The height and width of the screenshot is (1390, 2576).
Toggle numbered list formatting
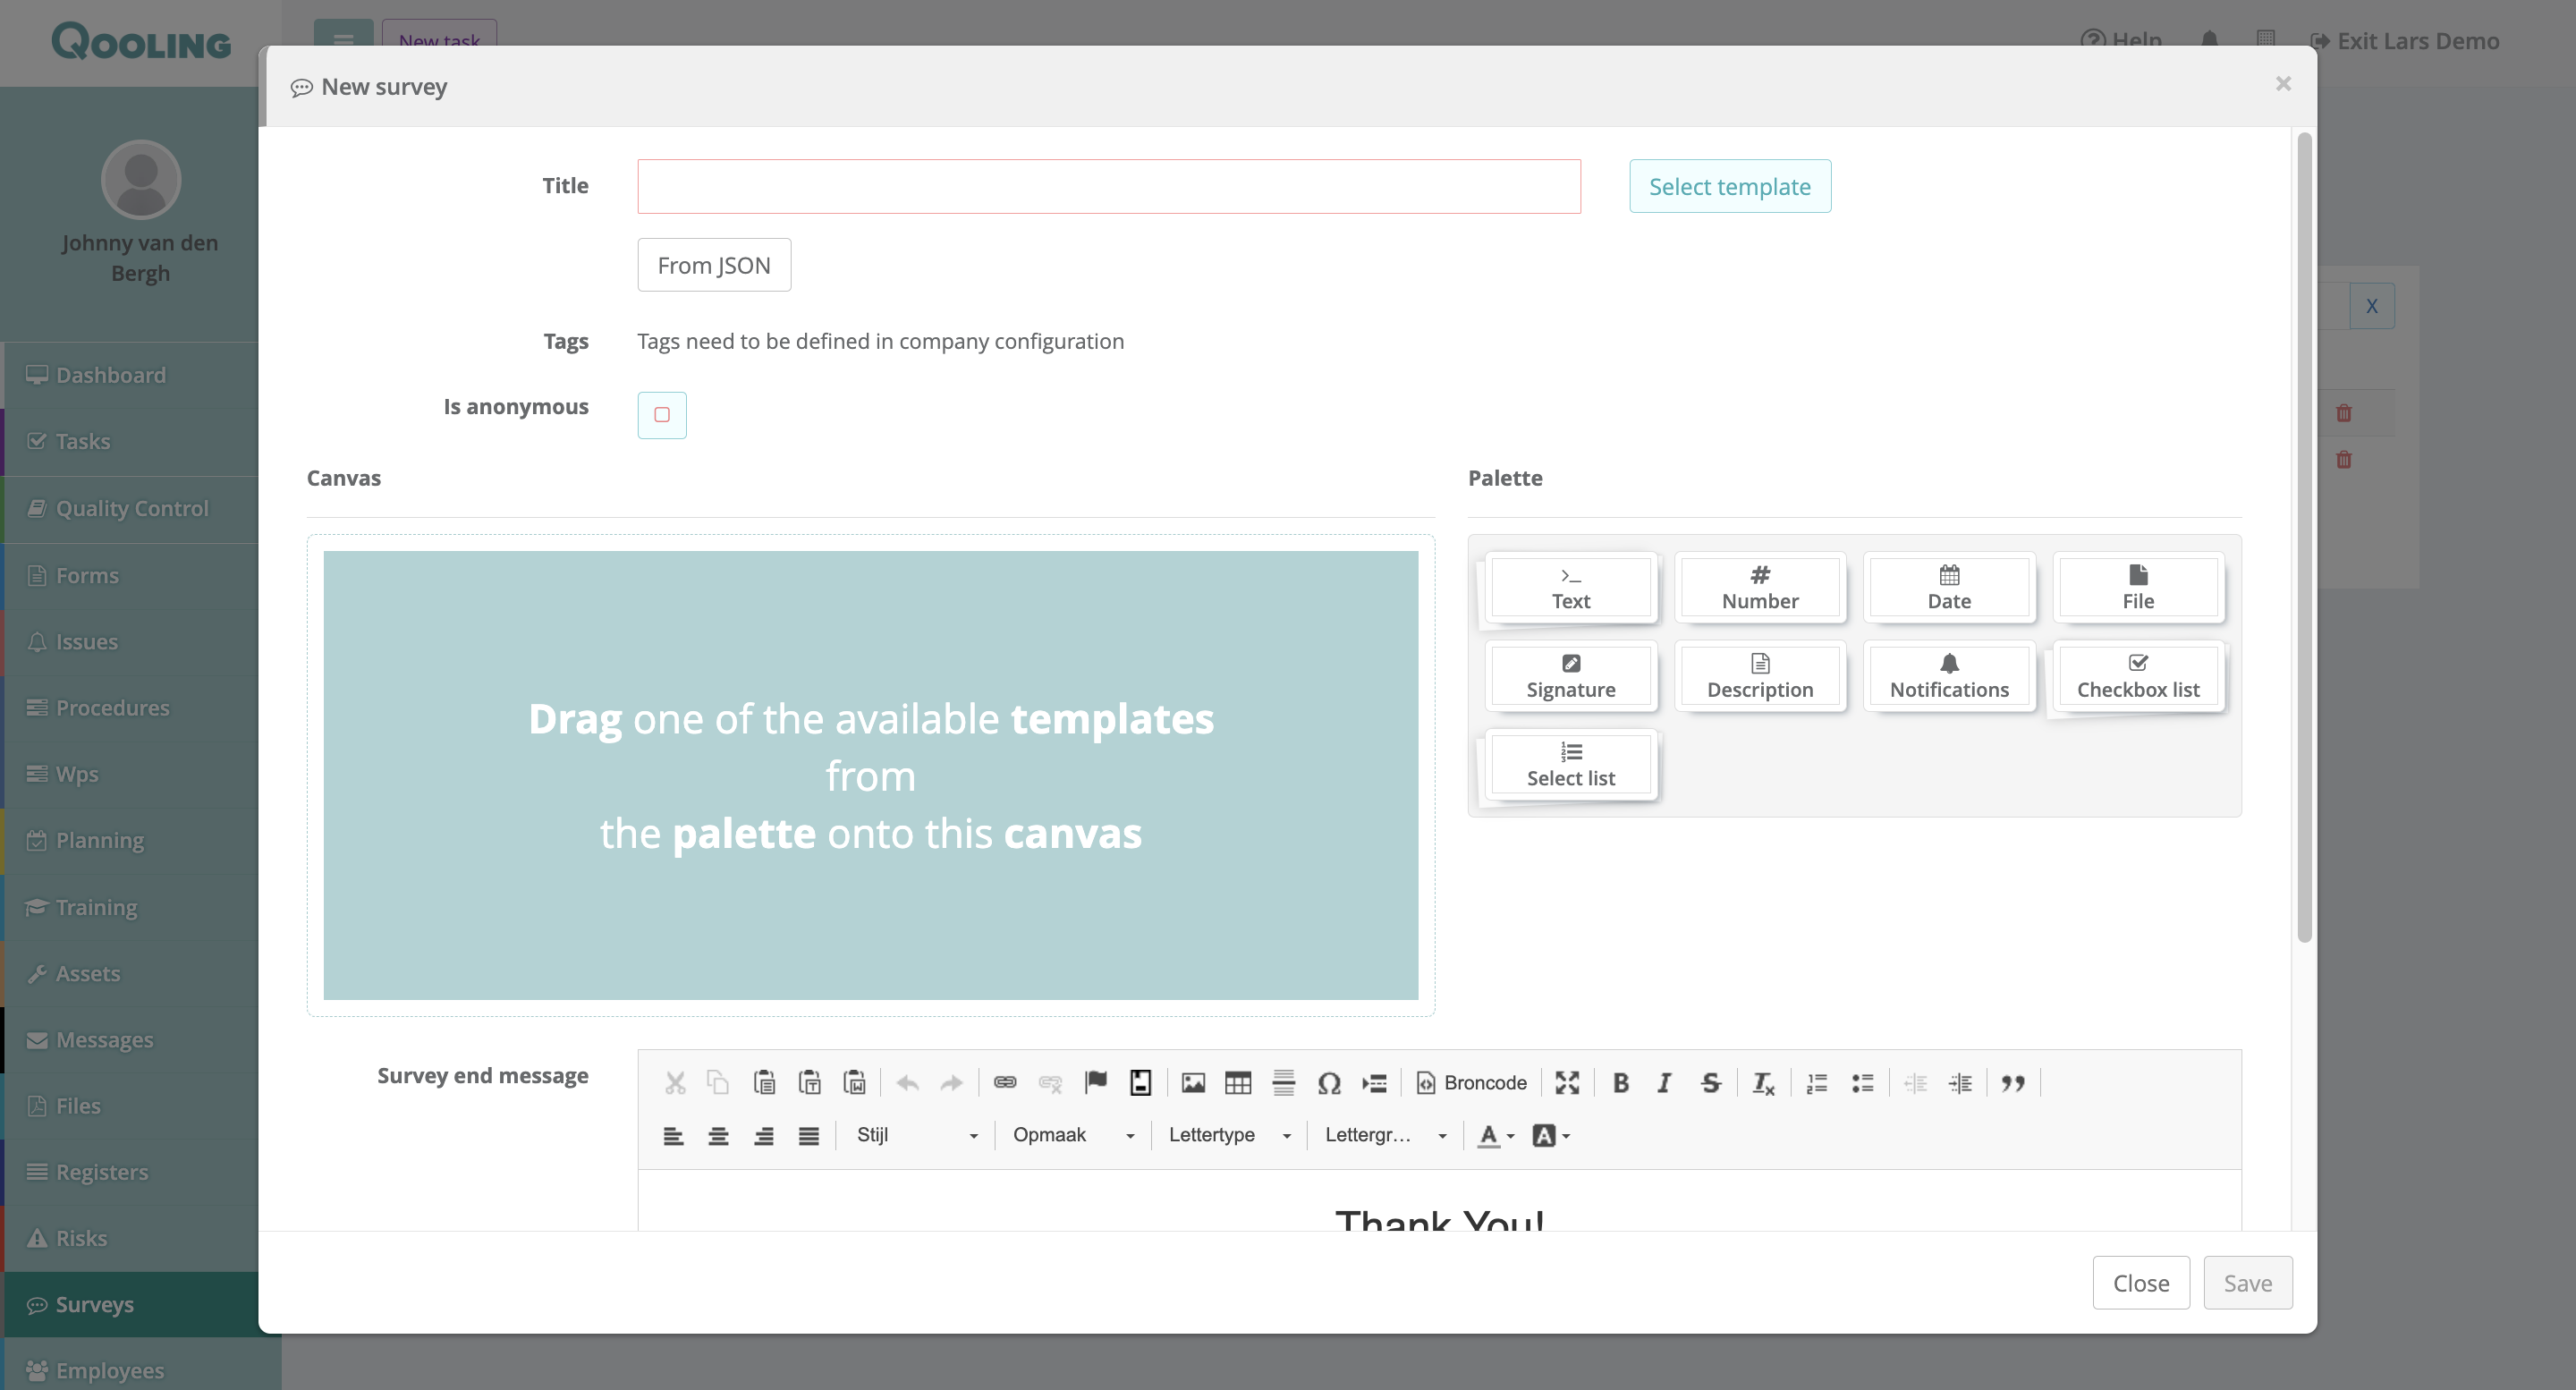tap(1817, 1083)
